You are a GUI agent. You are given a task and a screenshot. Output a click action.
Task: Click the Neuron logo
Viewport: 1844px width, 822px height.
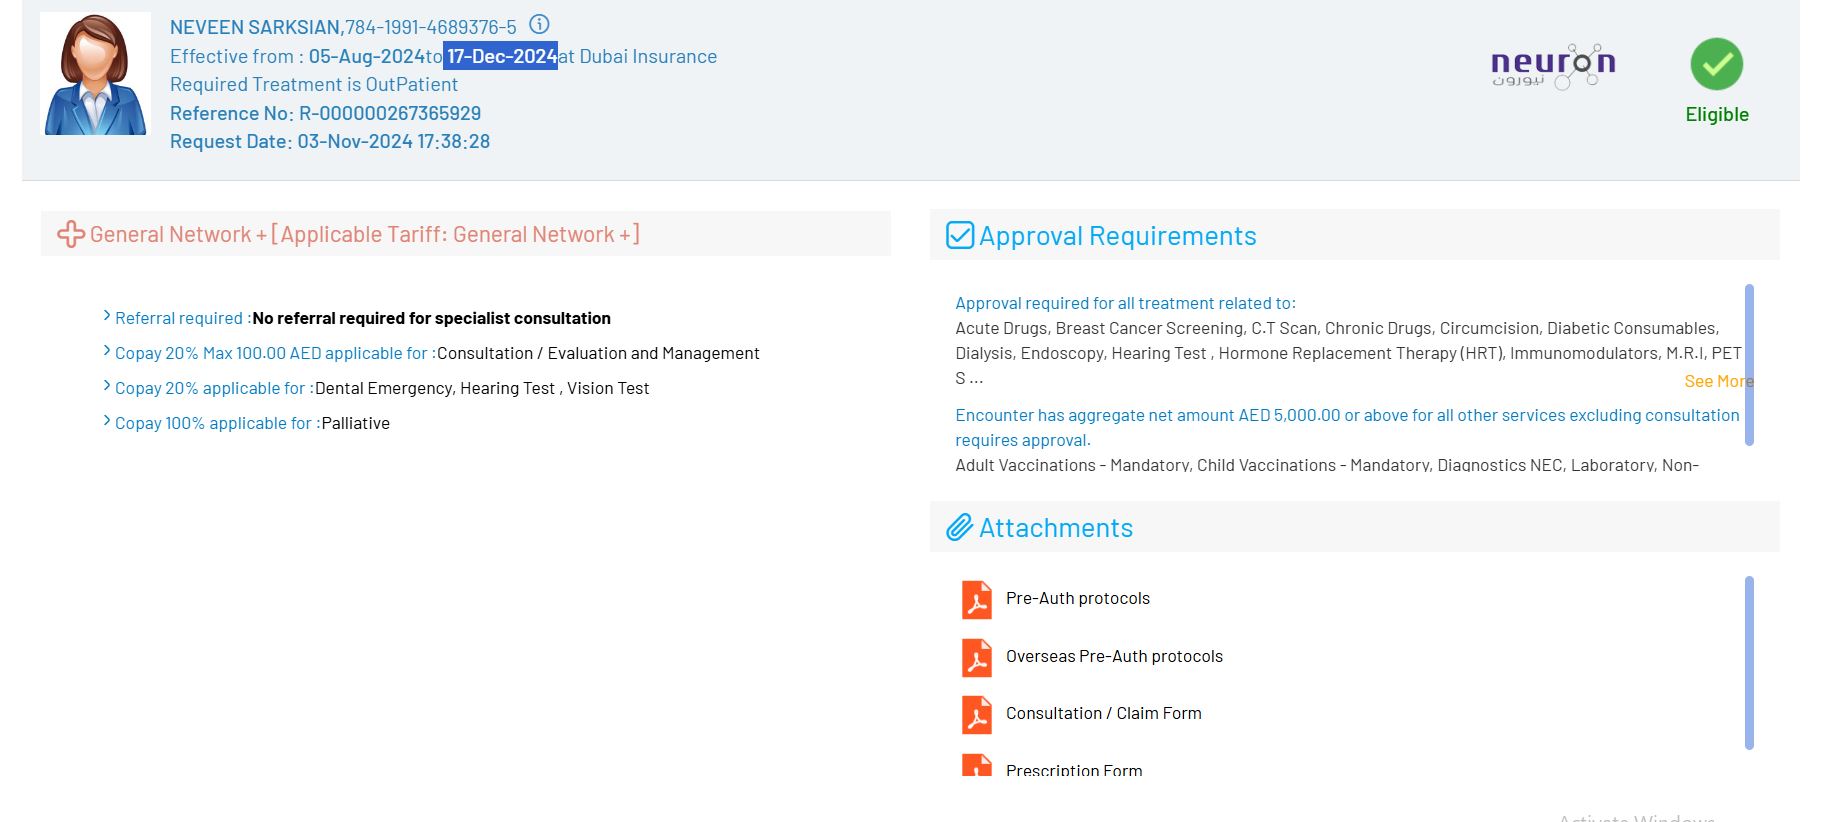click(1553, 66)
